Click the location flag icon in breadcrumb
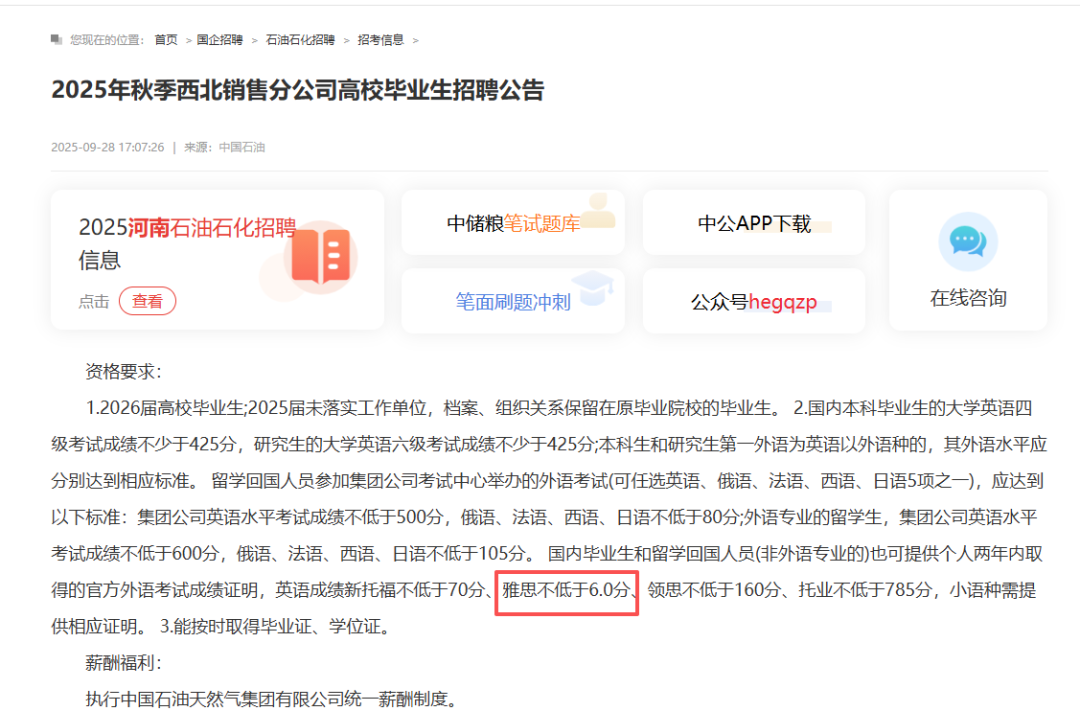Image resolution: width=1080 pixels, height=711 pixels. tap(56, 40)
